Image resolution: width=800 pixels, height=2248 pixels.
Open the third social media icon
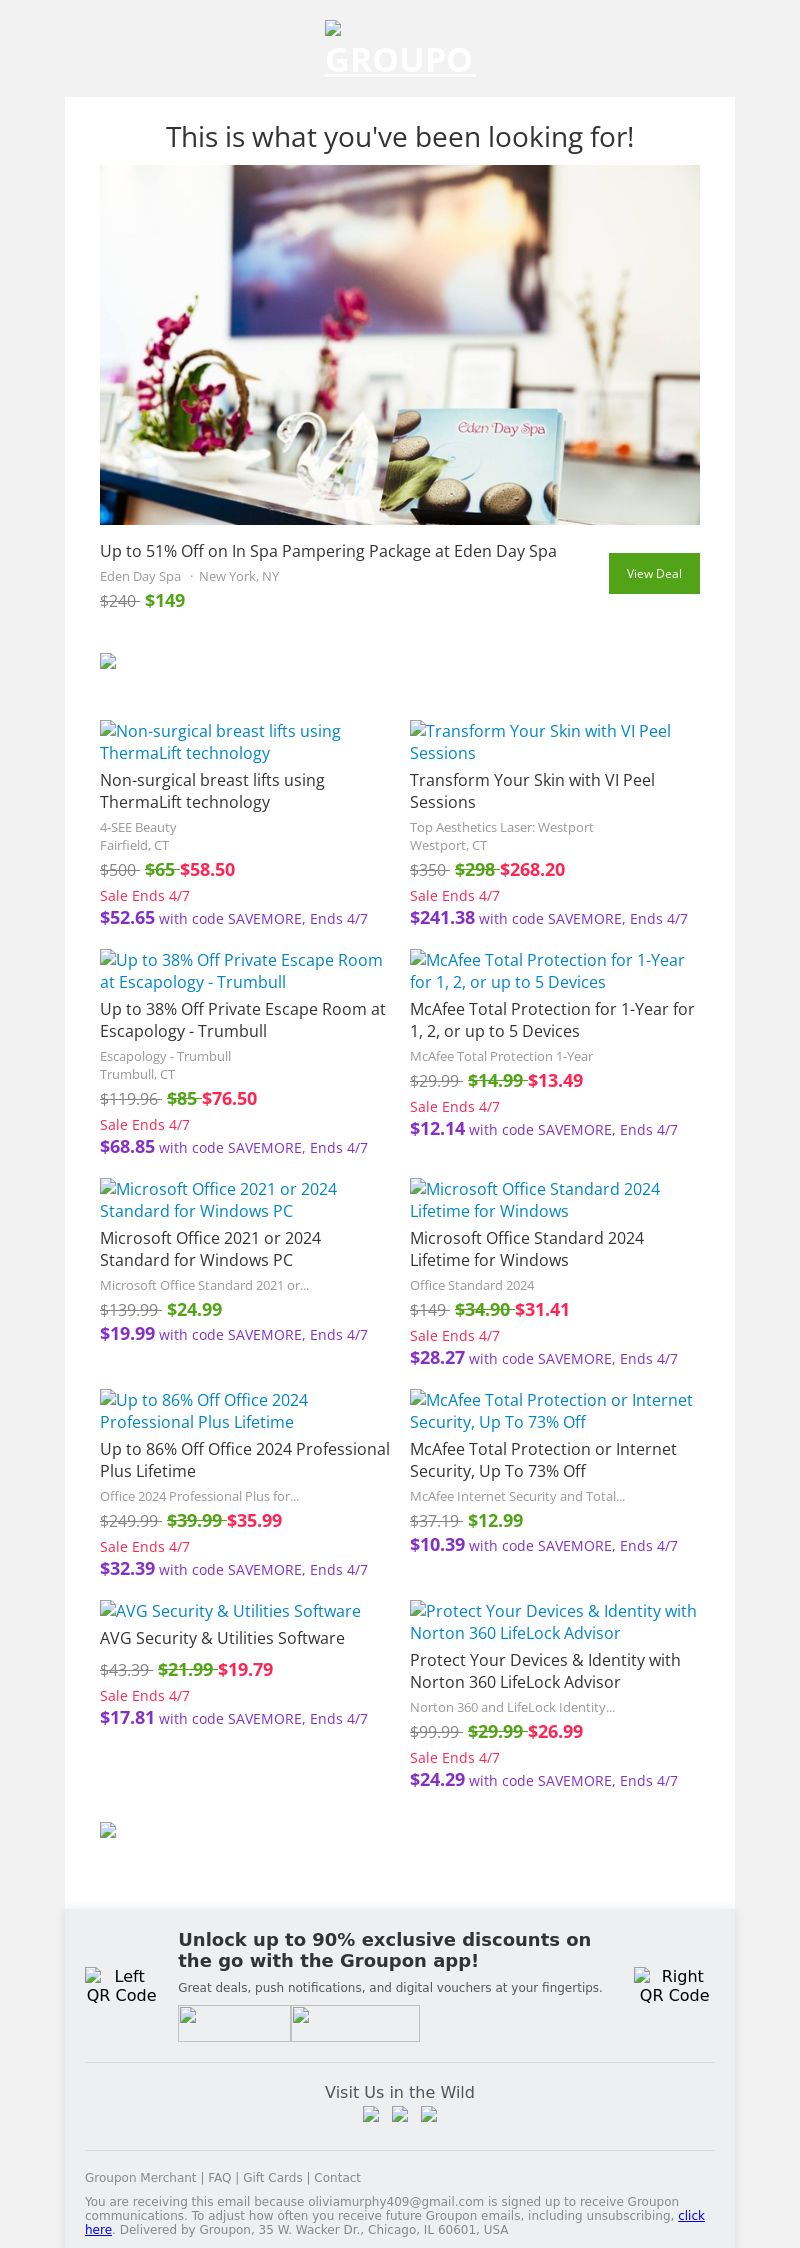pyautogui.click(x=429, y=2114)
